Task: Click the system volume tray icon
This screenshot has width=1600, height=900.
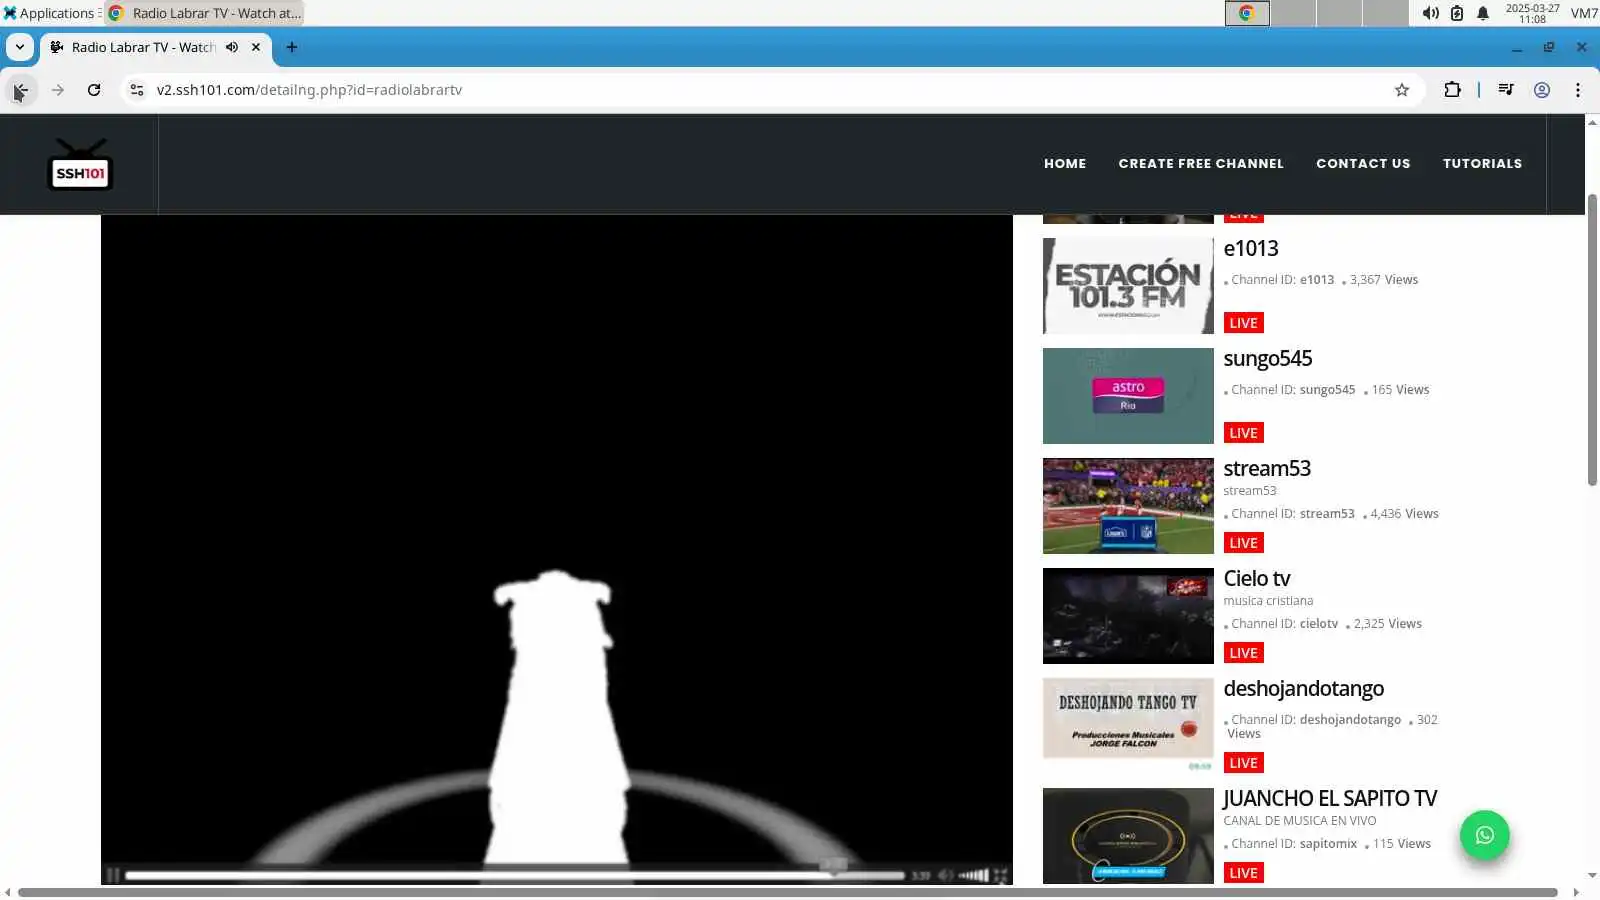Action: tap(1431, 13)
